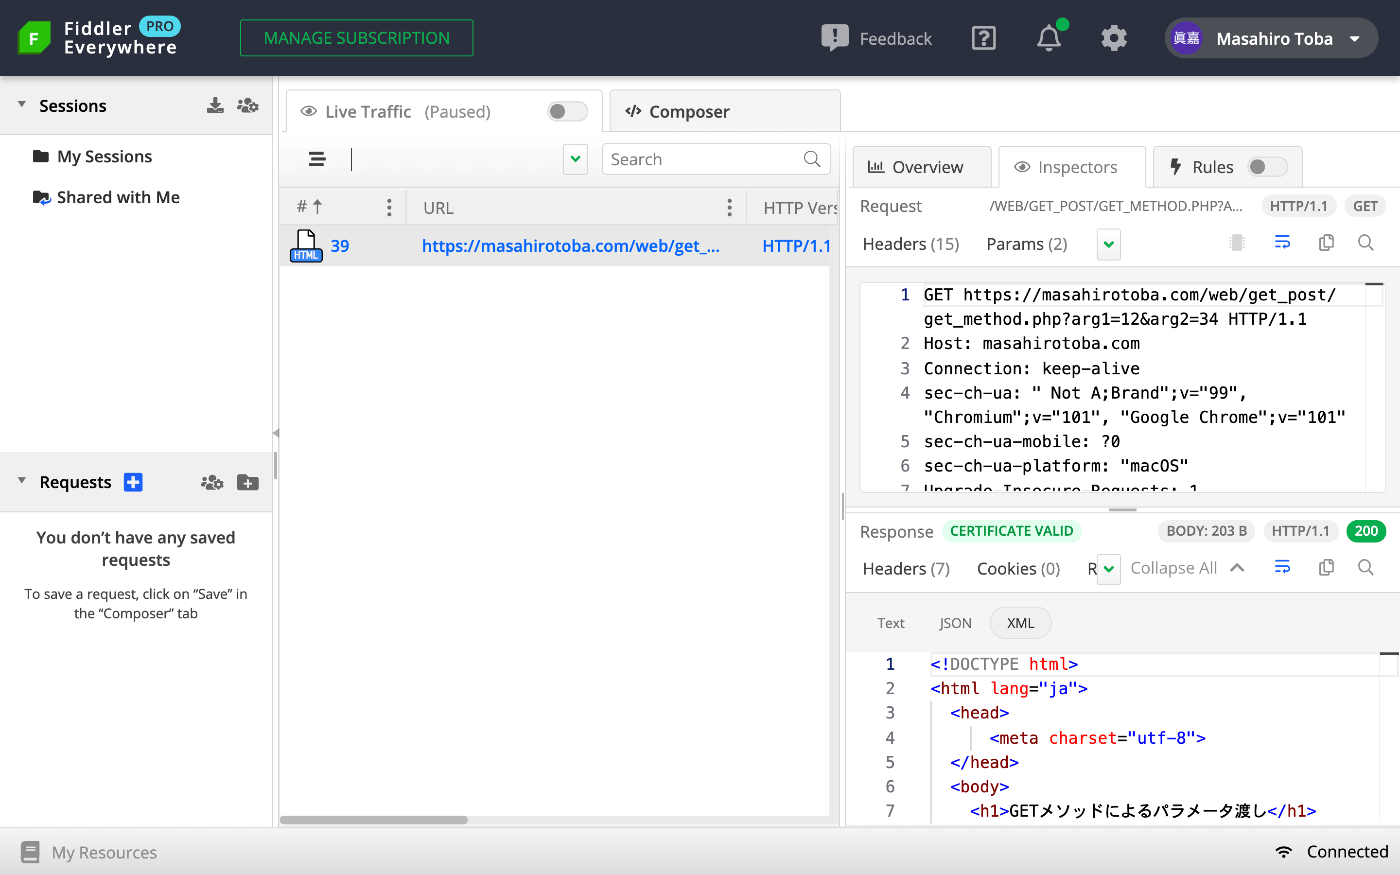Create a new requests folder icon

click(248, 482)
